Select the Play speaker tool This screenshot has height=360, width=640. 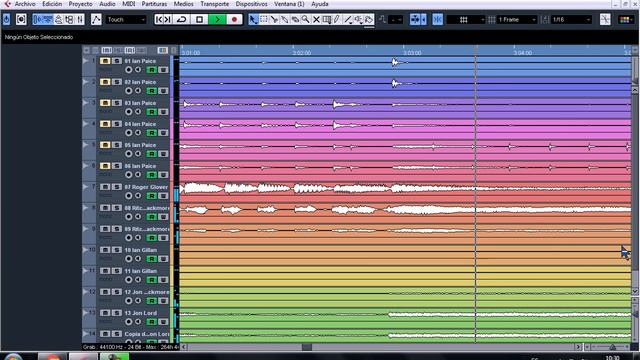(358, 19)
